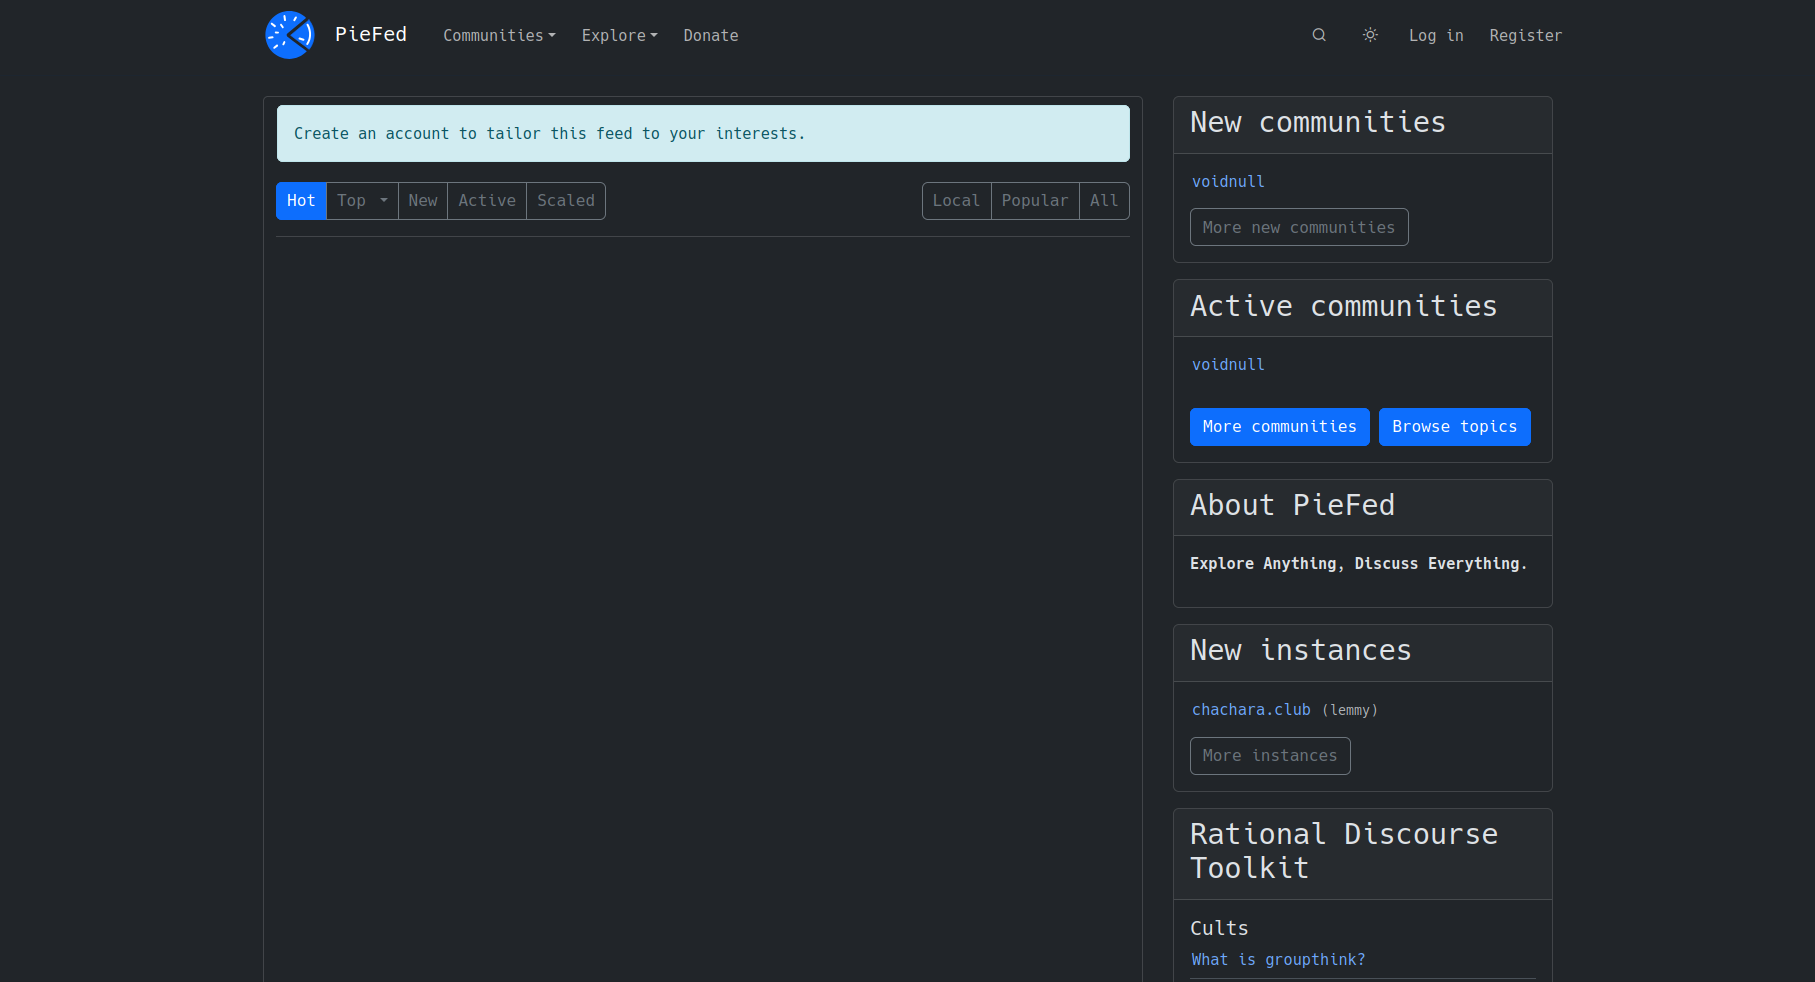Open the What is groupthink? link

(x=1278, y=960)
